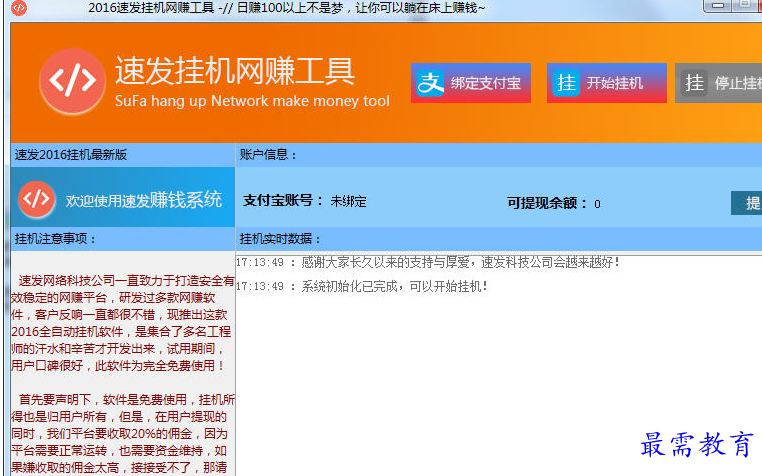Click the 欢迎使用速发赚钱系统 banner text
The image size is (762, 476).
tap(144, 199)
